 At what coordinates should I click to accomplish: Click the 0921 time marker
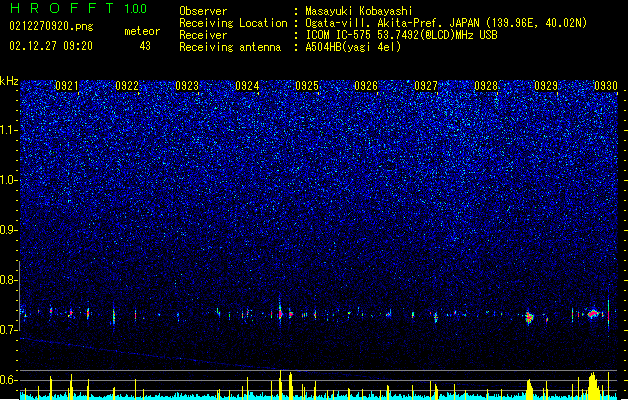click(67, 86)
